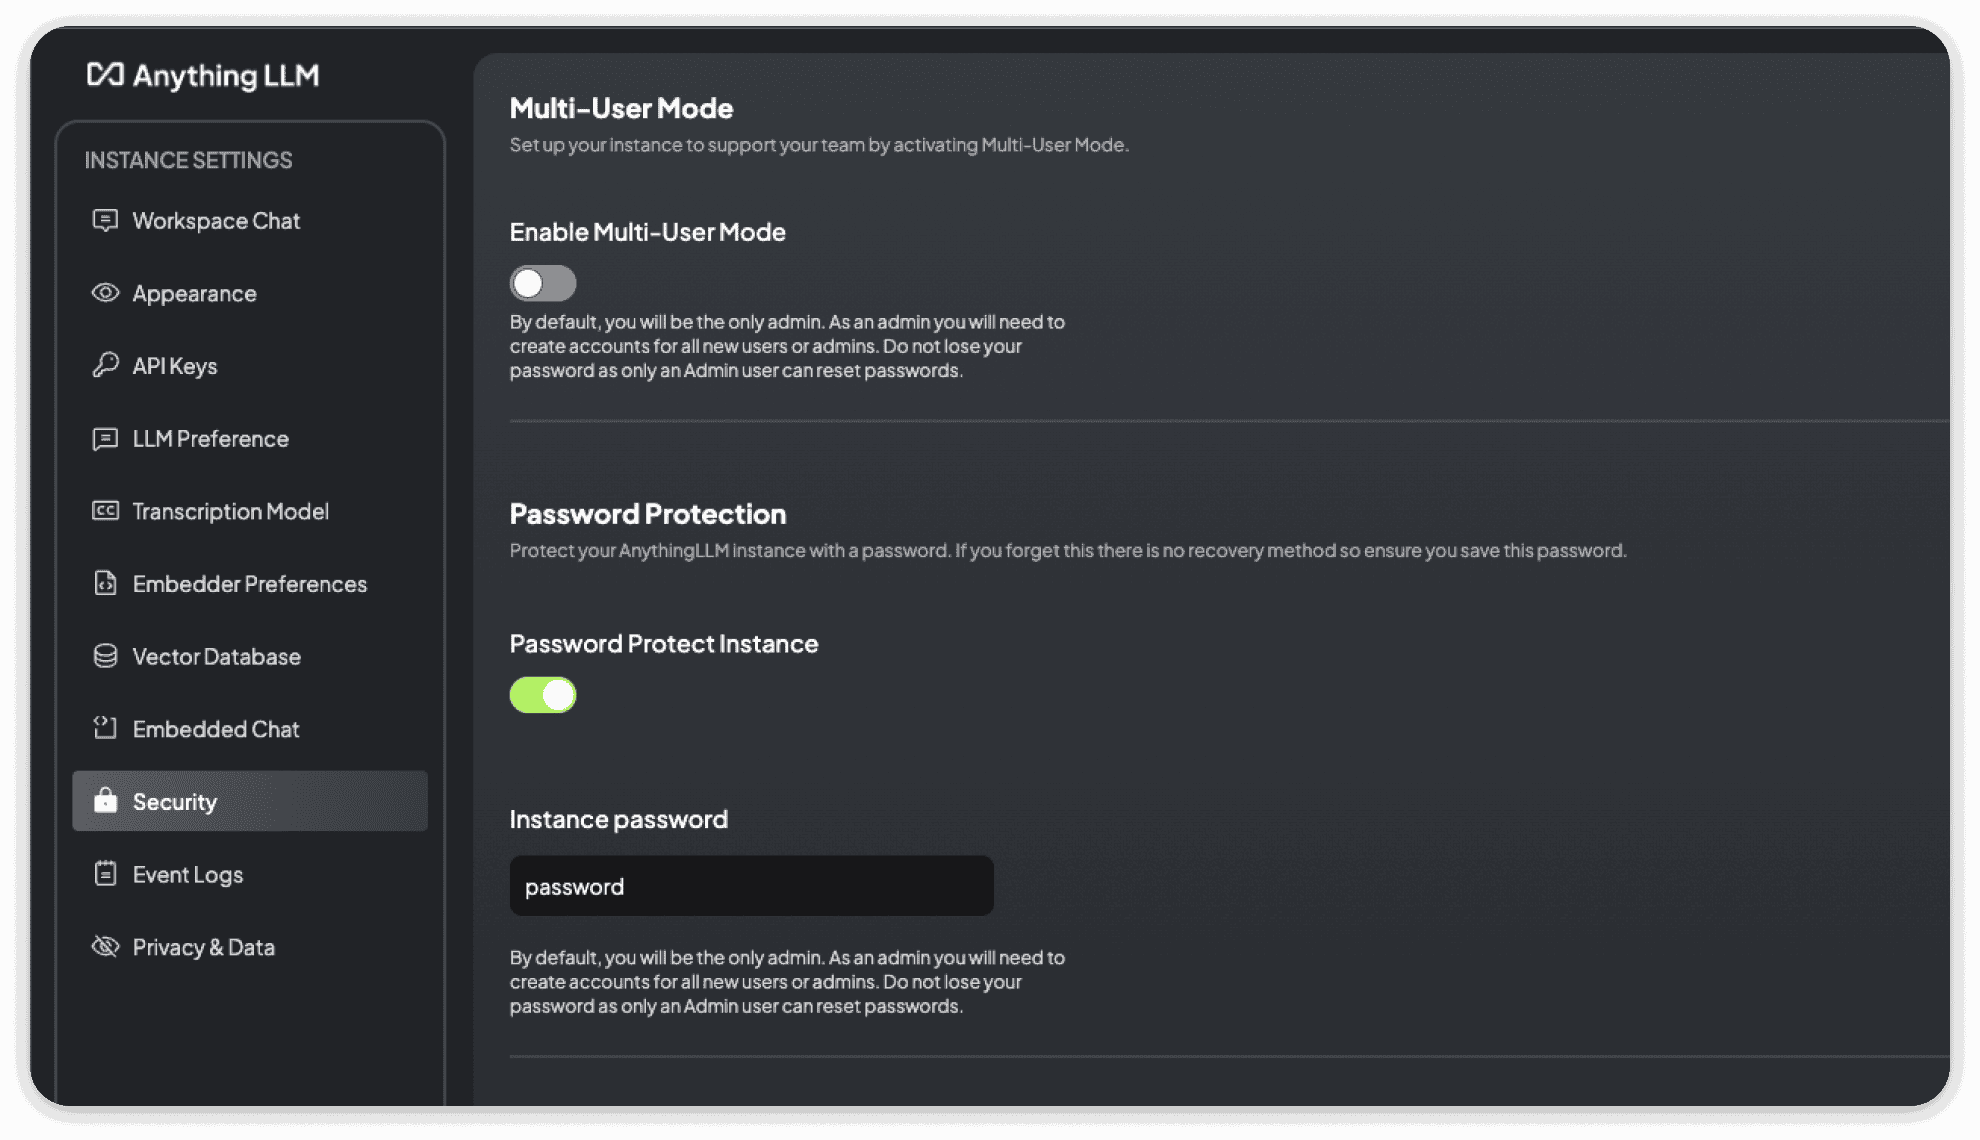Click the Security sidebar toggle
Image resolution: width=1980 pixels, height=1140 pixels.
tap(249, 800)
